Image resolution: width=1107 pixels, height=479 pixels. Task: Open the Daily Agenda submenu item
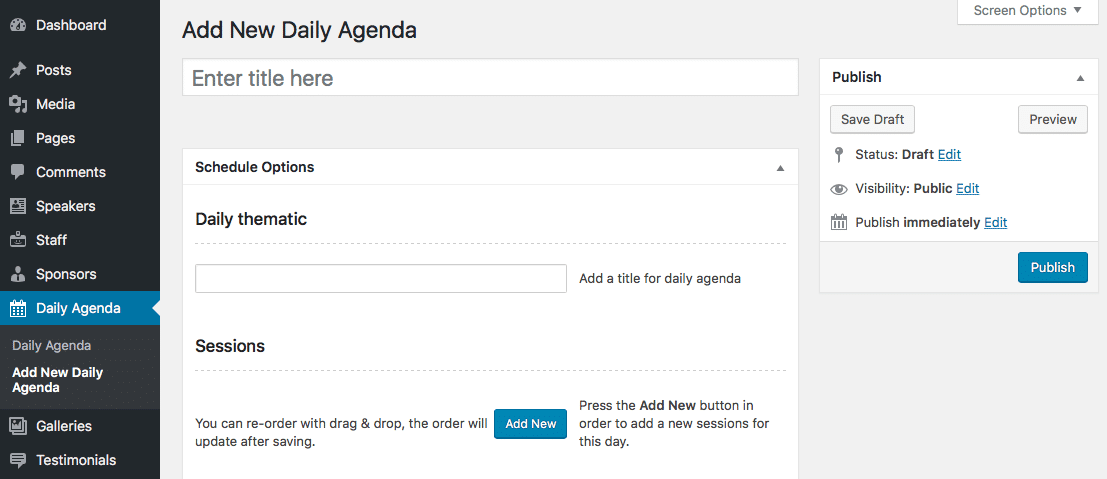click(x=52, y=345)
